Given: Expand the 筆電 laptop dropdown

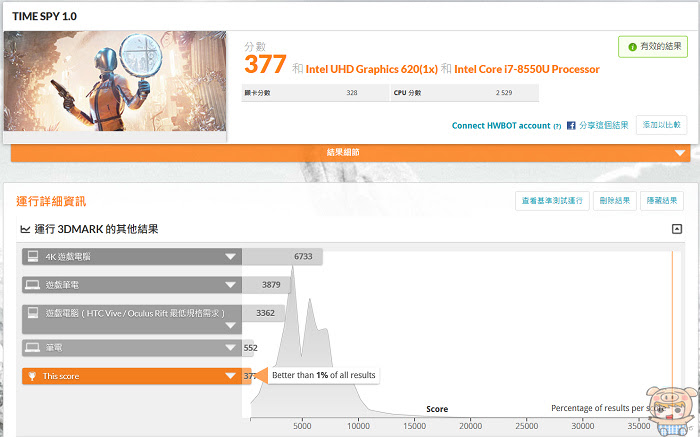Looking at the screenshot, I should point(230,348).
